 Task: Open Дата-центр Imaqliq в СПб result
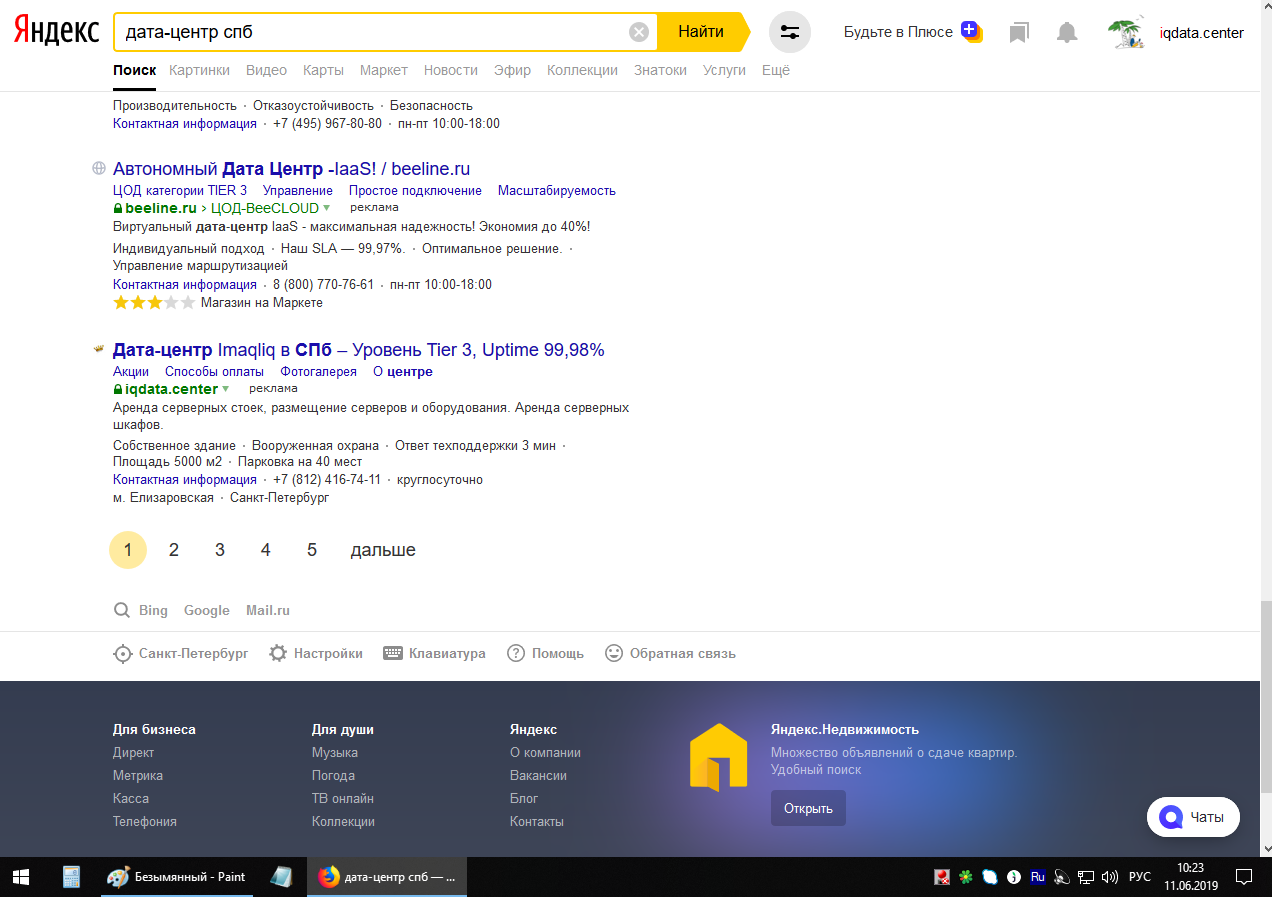pos(359,350)
